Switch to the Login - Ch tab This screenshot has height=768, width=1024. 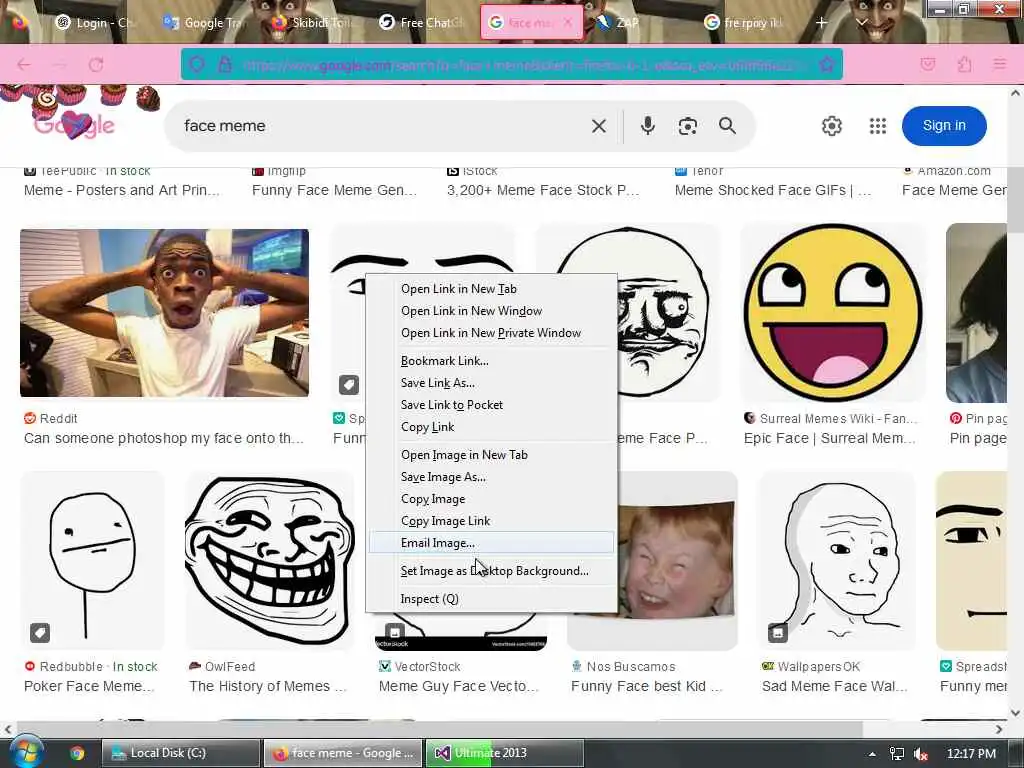(94, 22)
